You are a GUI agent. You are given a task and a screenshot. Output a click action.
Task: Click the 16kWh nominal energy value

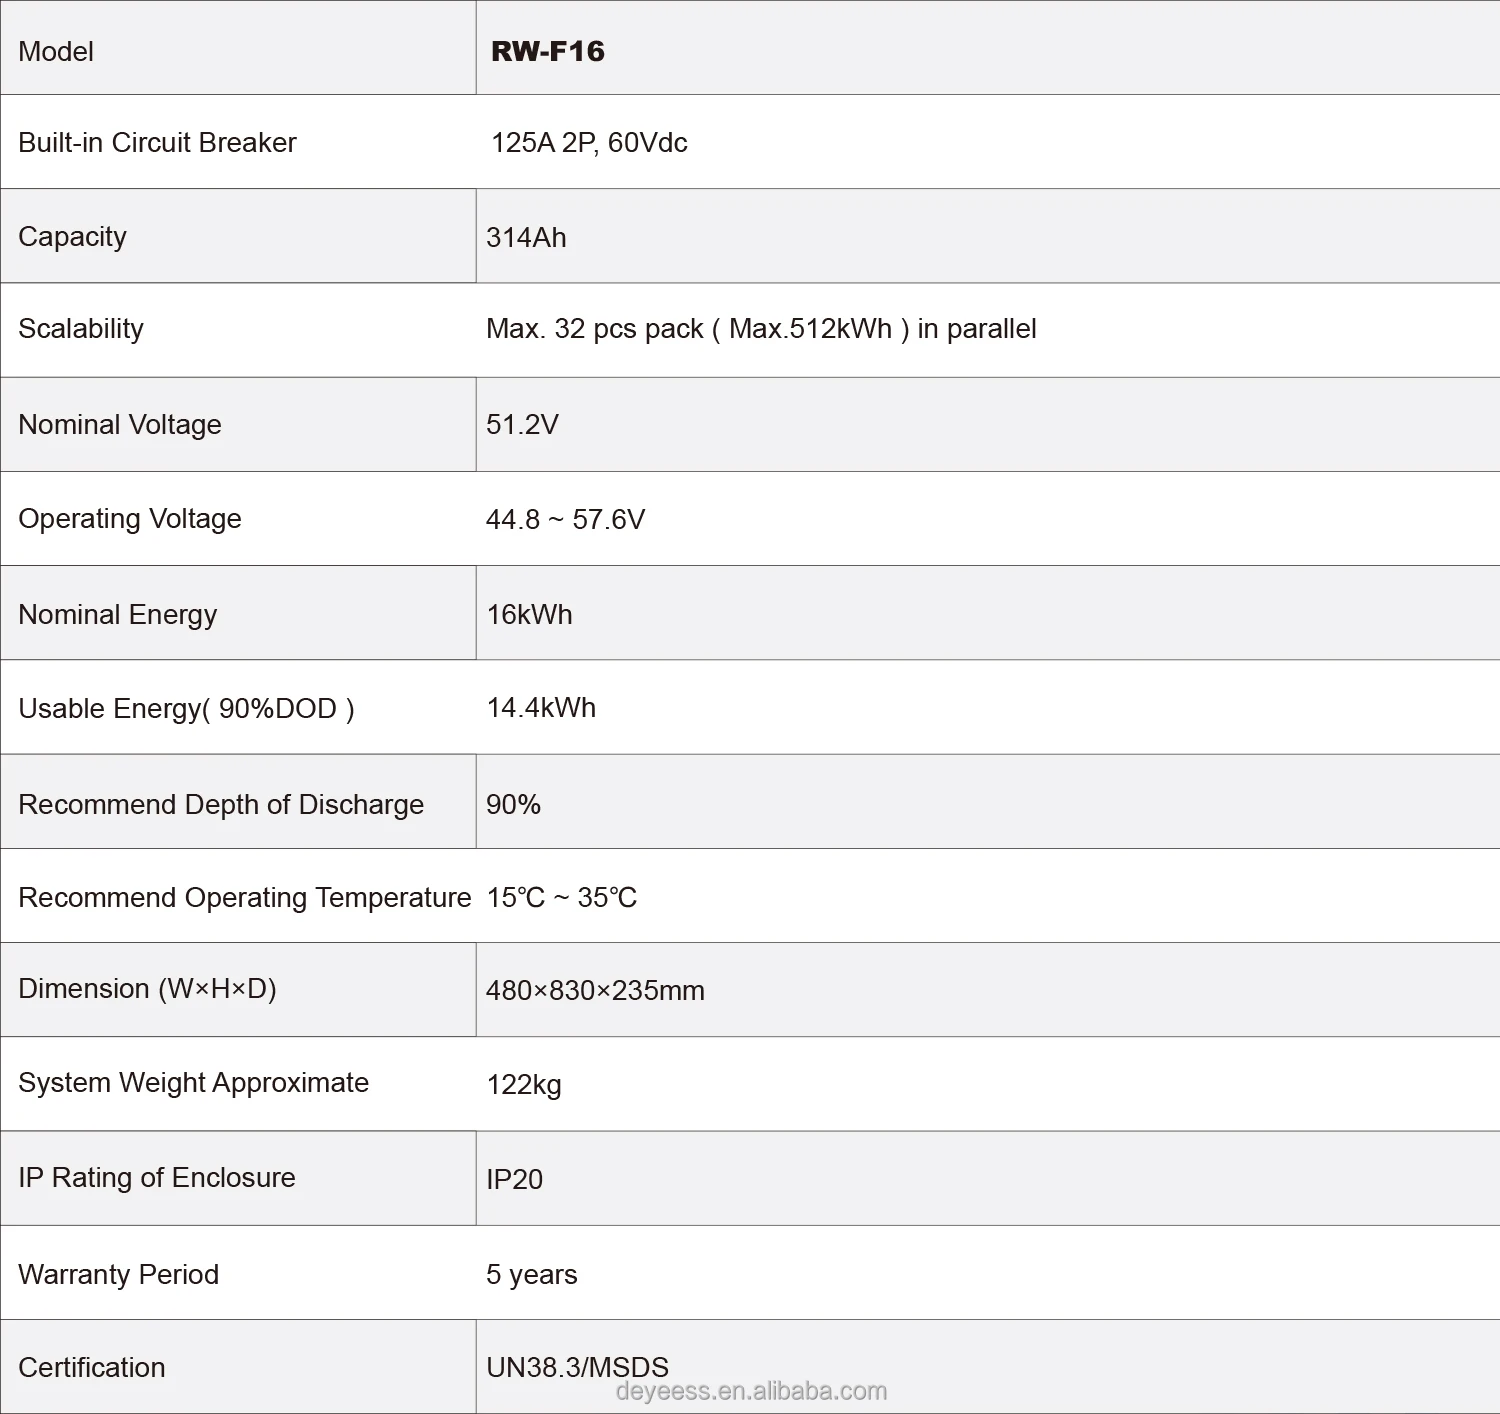pos(529,614)
